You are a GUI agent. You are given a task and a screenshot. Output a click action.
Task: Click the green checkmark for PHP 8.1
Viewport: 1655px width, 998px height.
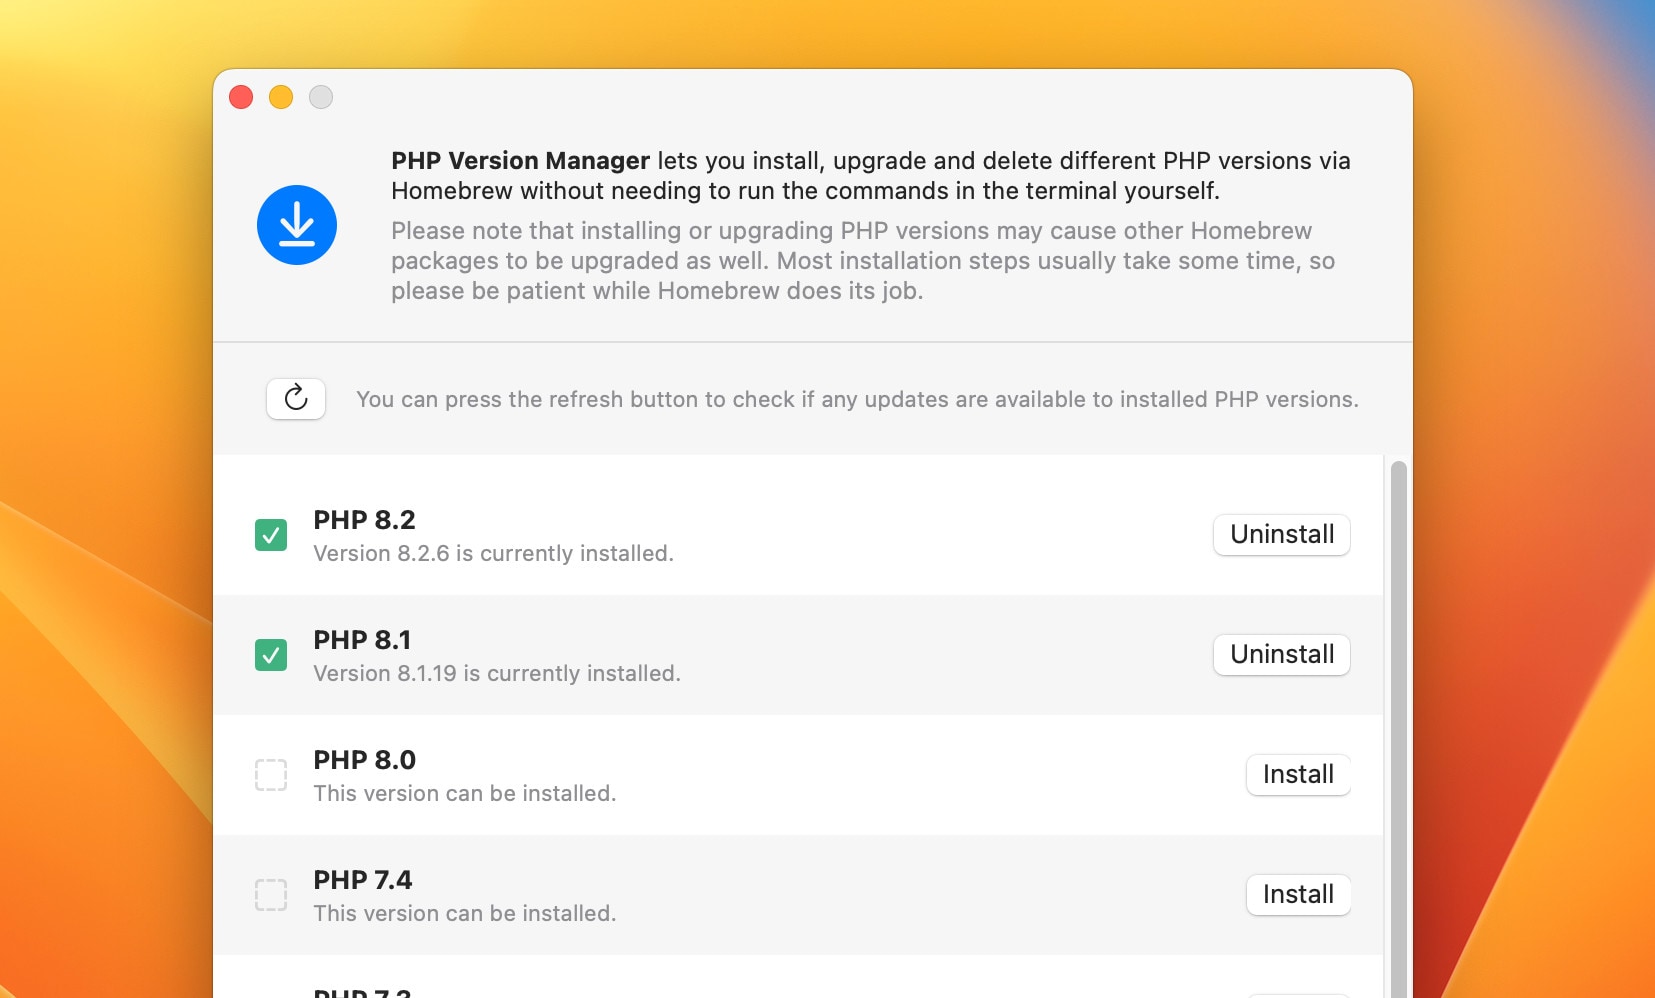point(271,655)
